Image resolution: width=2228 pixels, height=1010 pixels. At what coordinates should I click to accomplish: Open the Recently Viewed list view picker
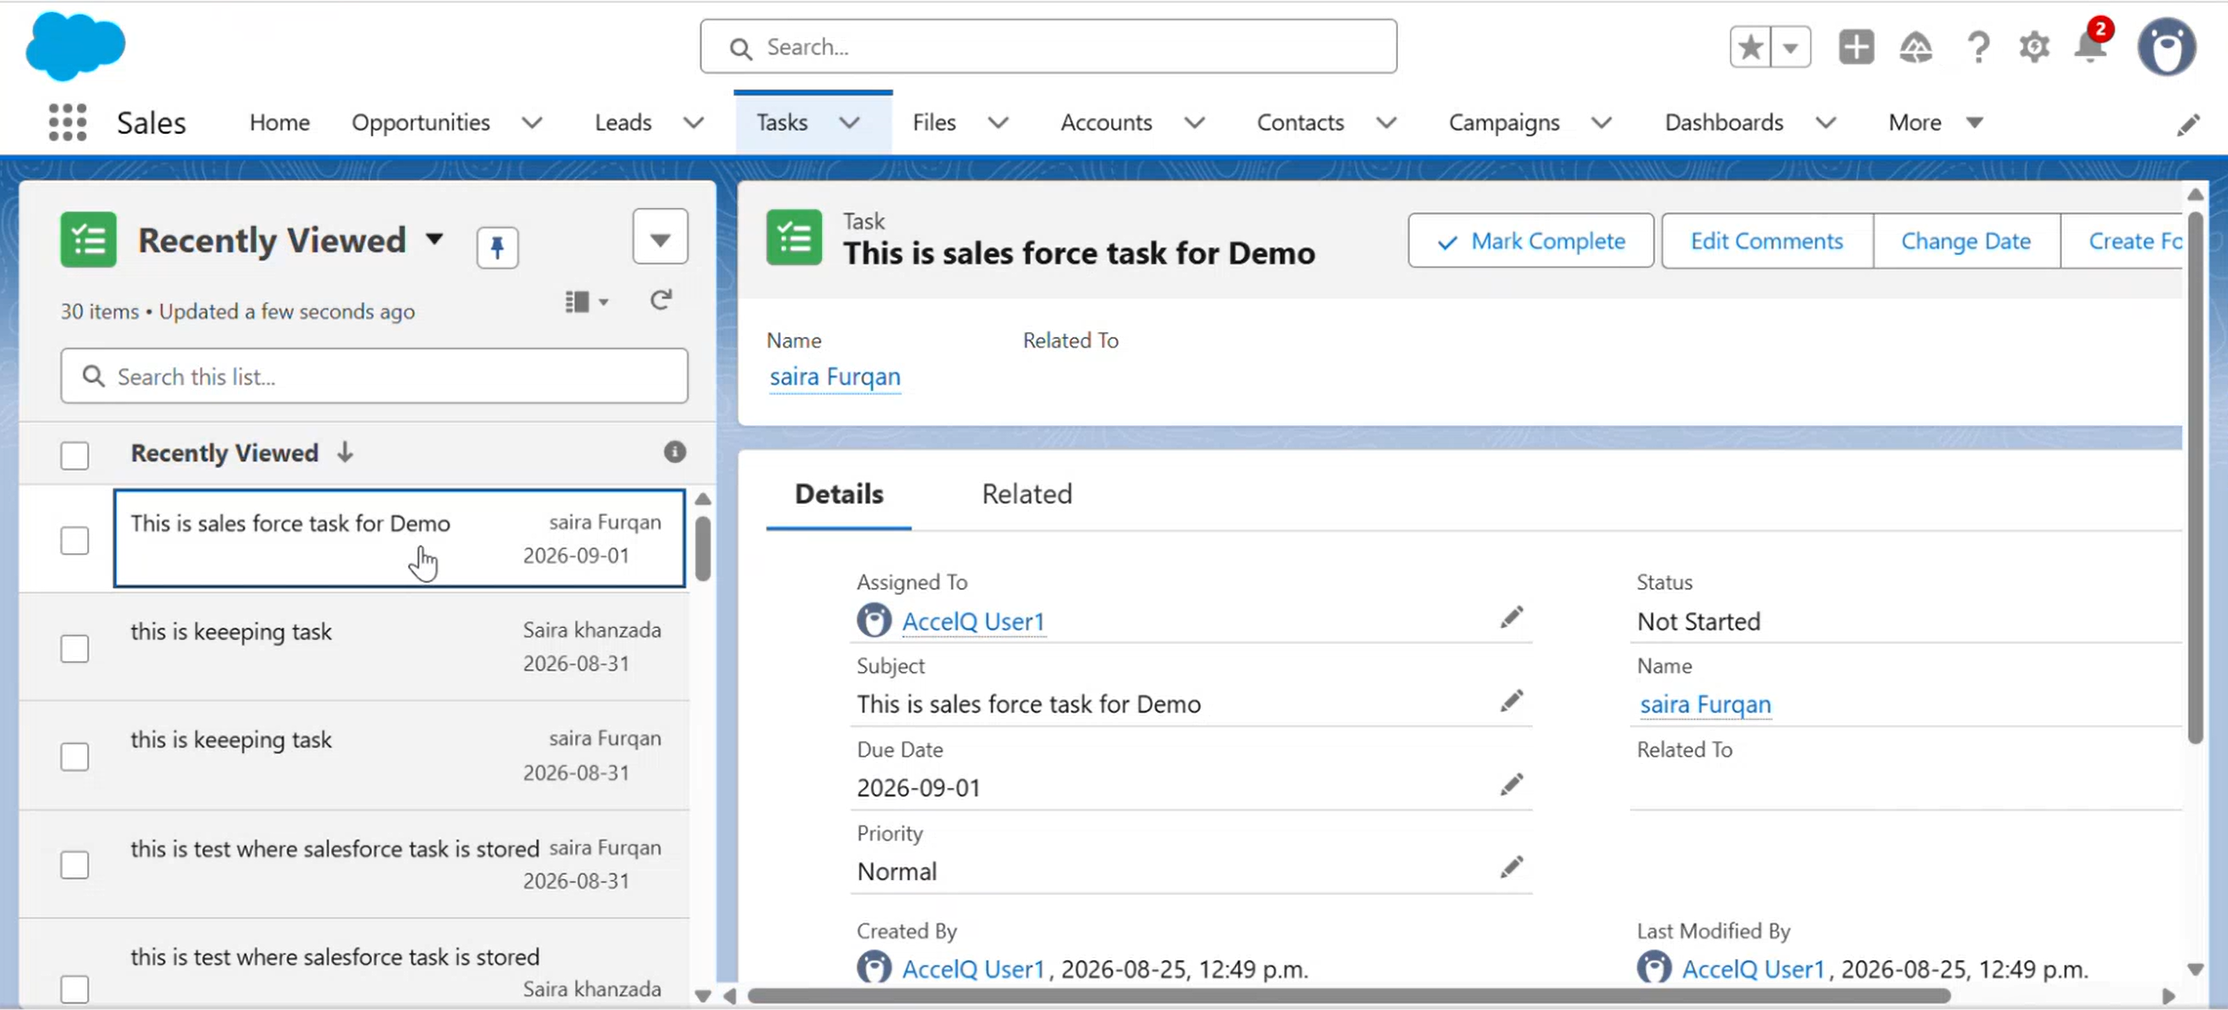[x=434, y=239]
